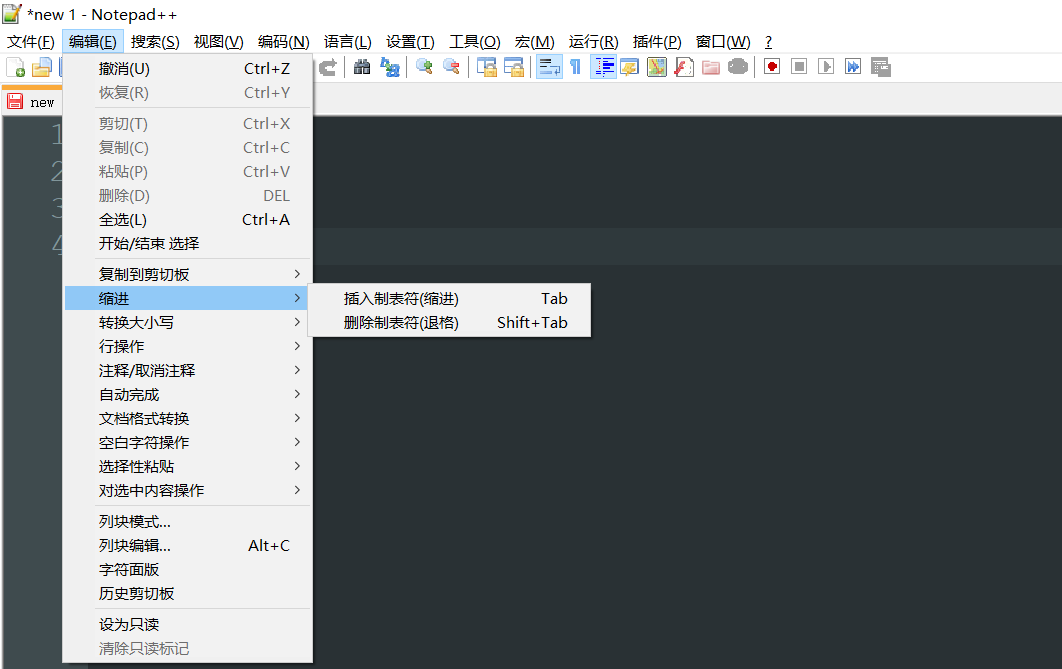
Task: Choose 历史剪切板 menu entry
Action: [x=188, y=594]
